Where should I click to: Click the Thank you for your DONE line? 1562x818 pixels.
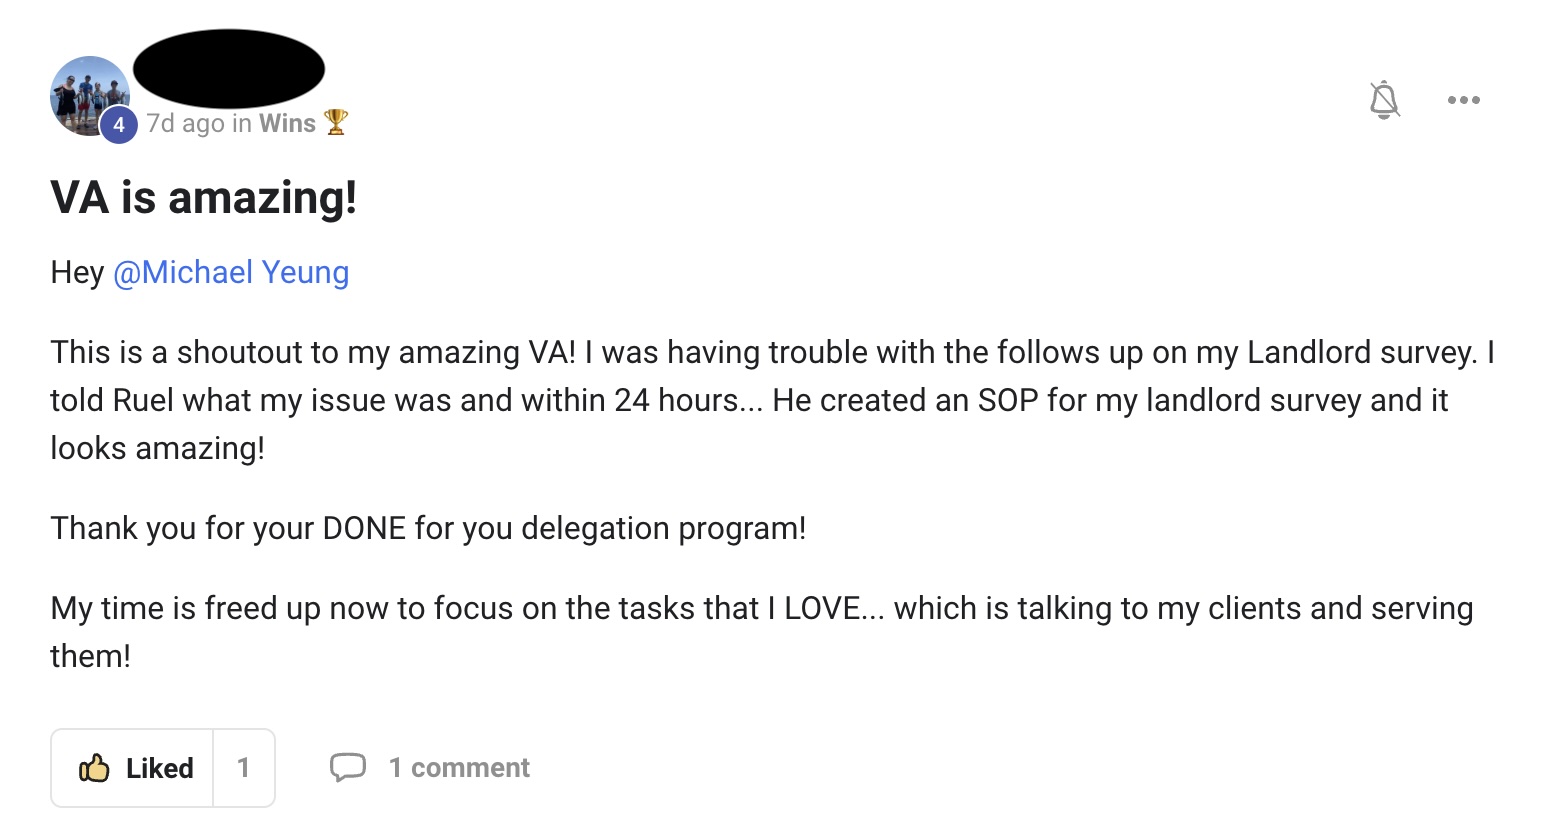tap(428, 528)
